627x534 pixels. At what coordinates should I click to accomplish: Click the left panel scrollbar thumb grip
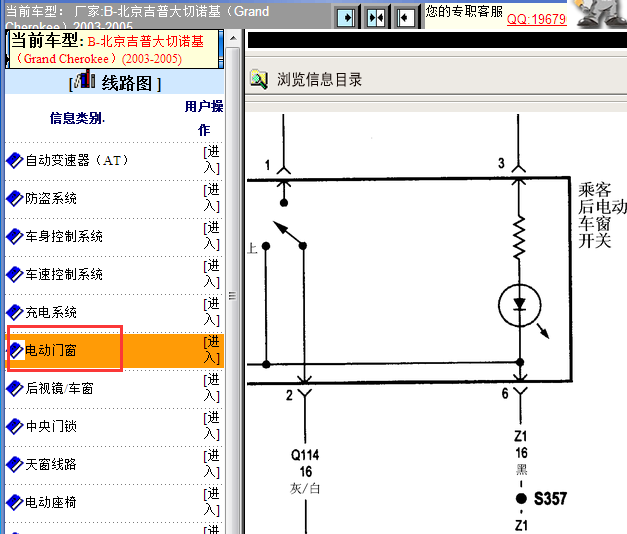pos(233,296)
